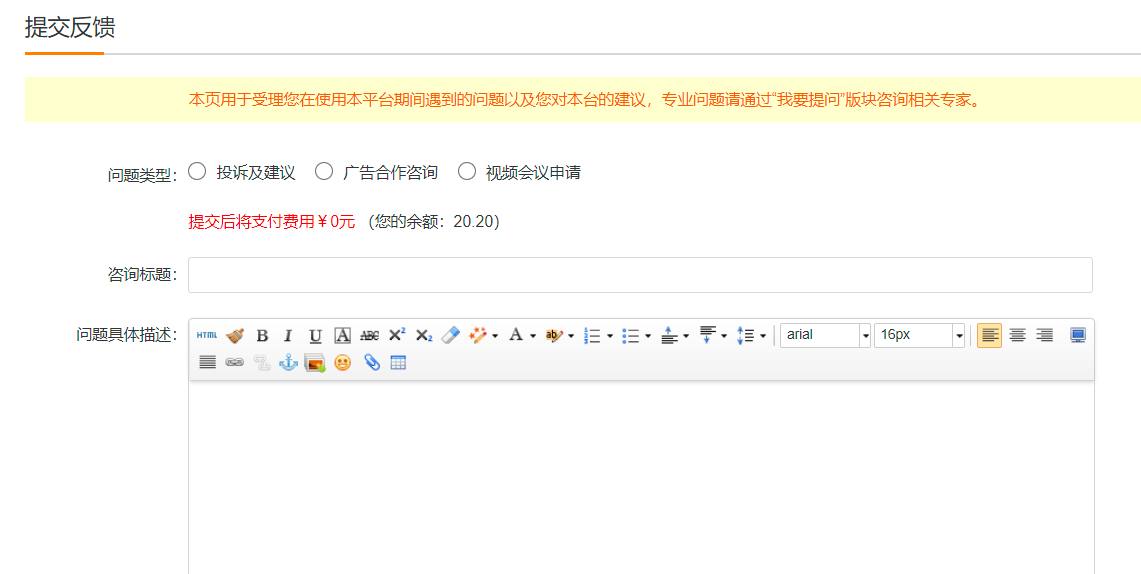The image size is (1141, 574).
Task: Apply italic formatting
Action: (288, 336)
